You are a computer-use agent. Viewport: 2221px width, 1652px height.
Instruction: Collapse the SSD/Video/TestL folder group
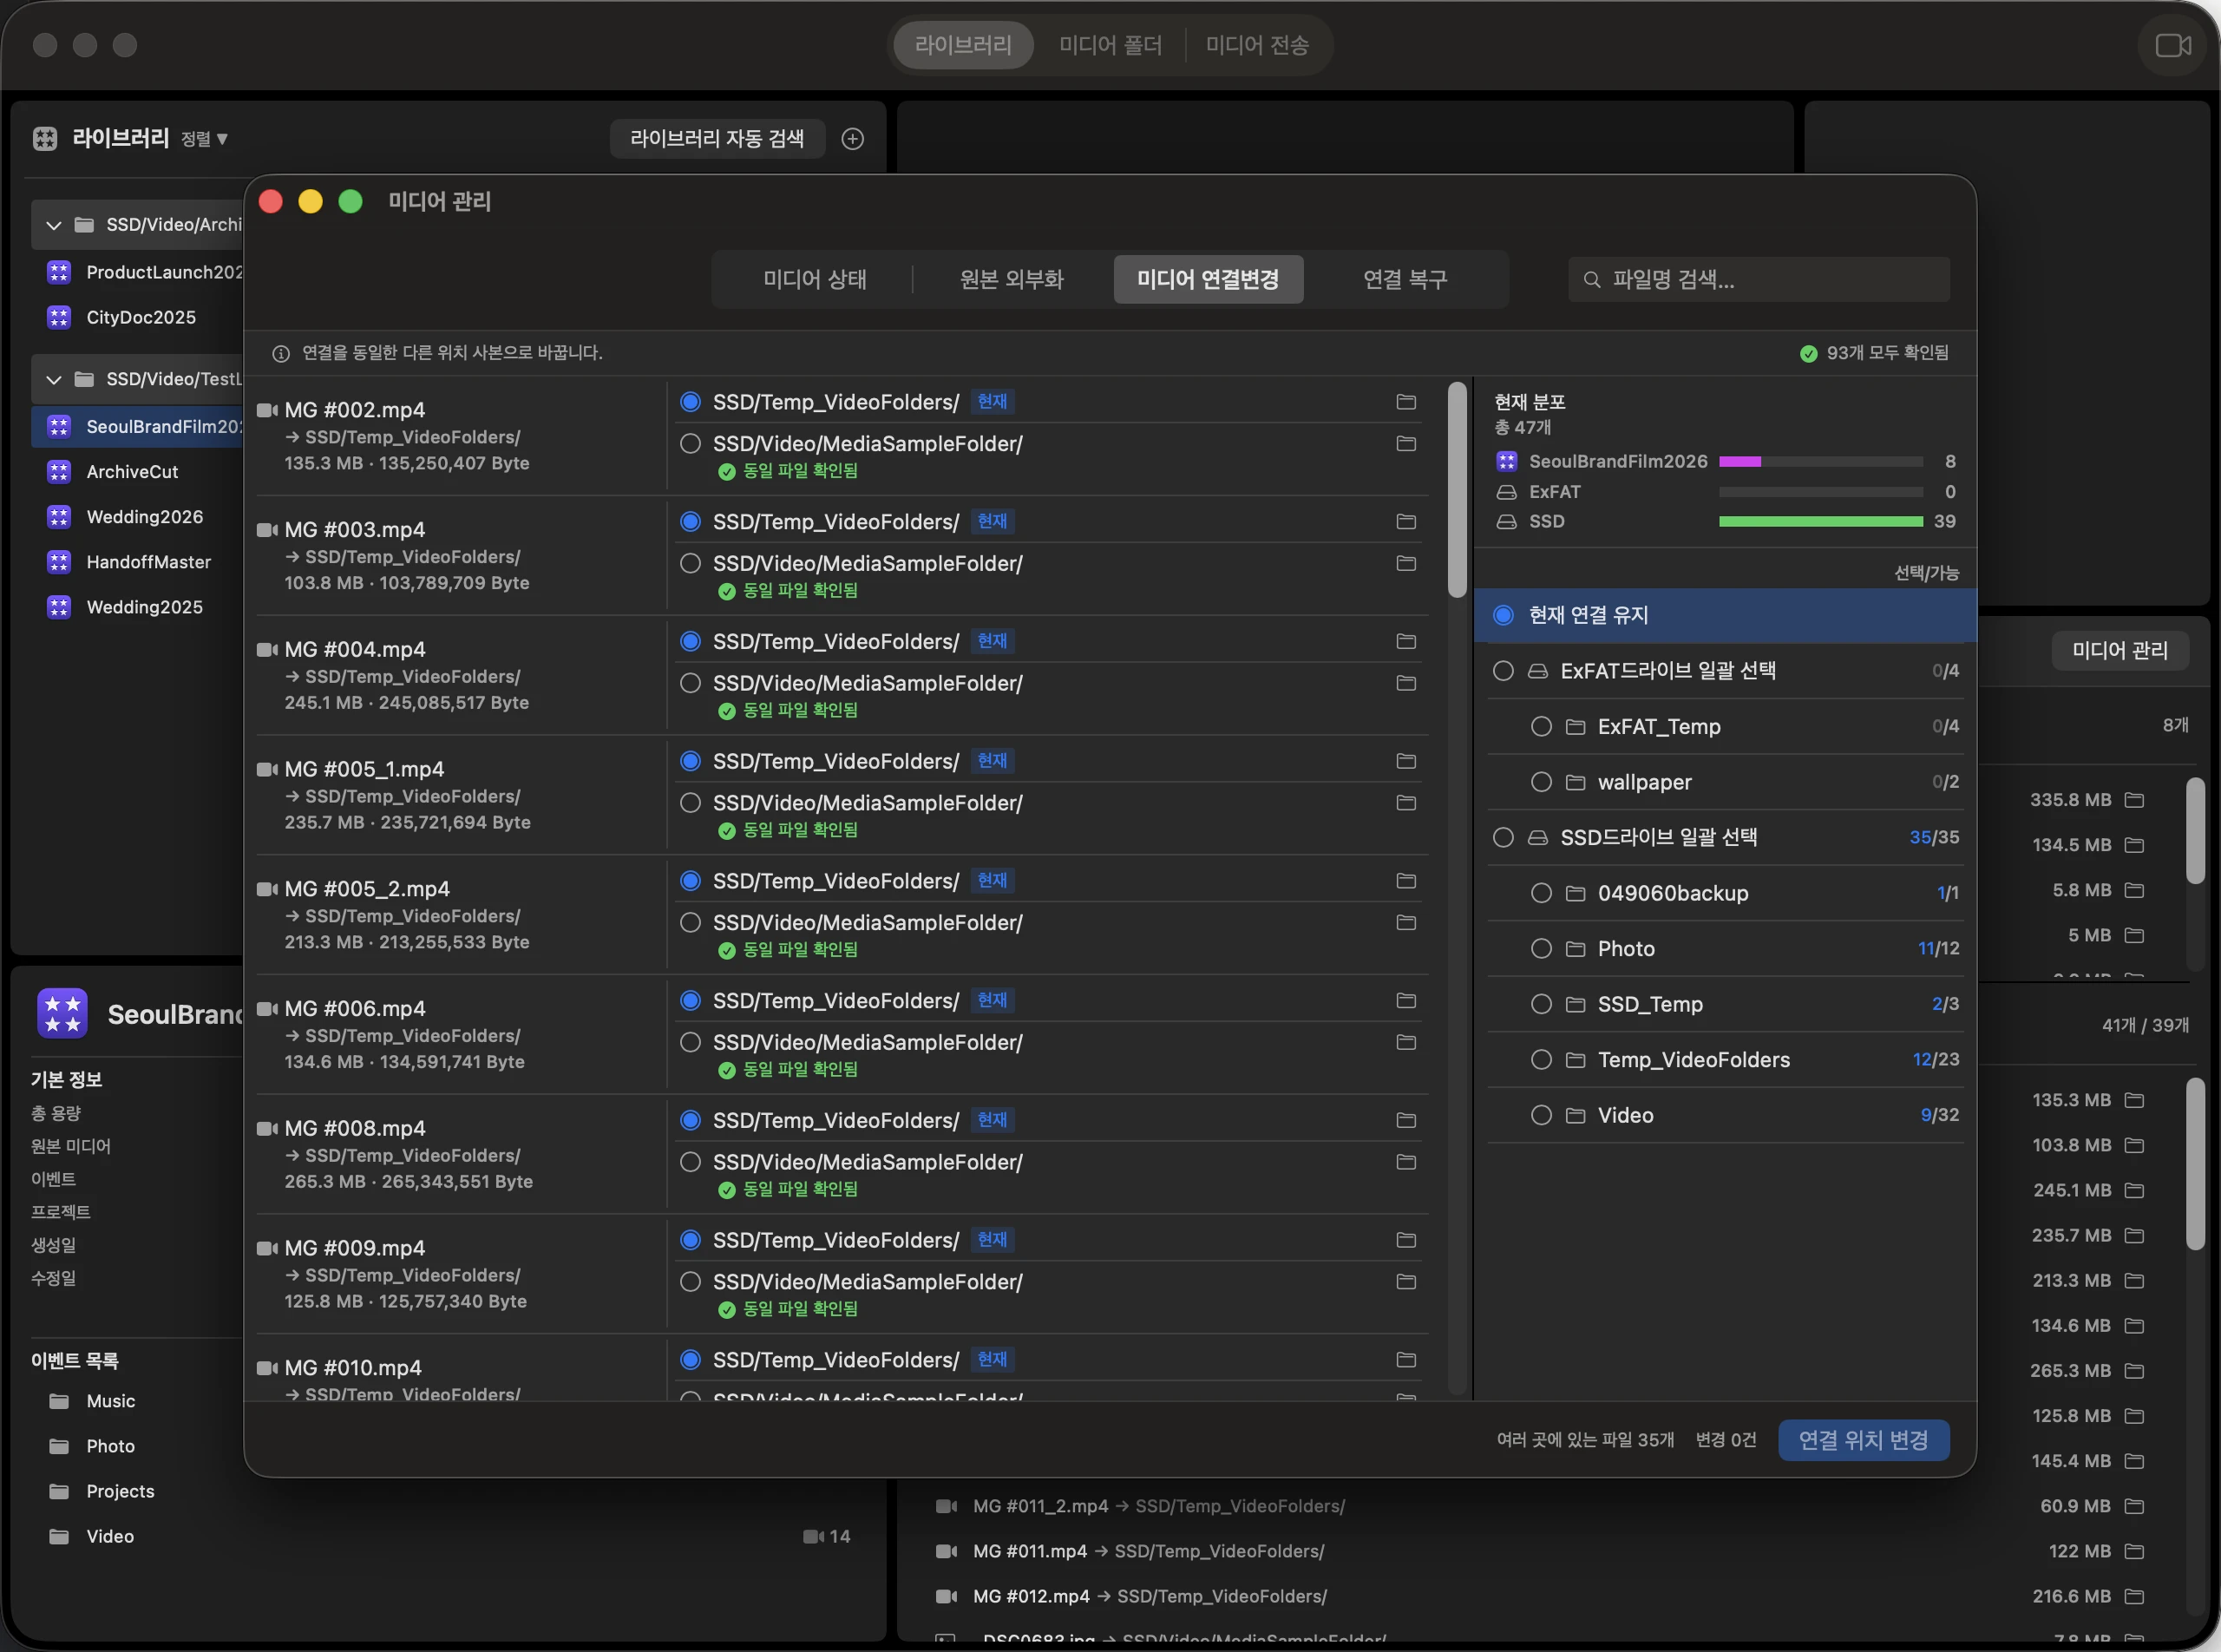coord(54,379)
